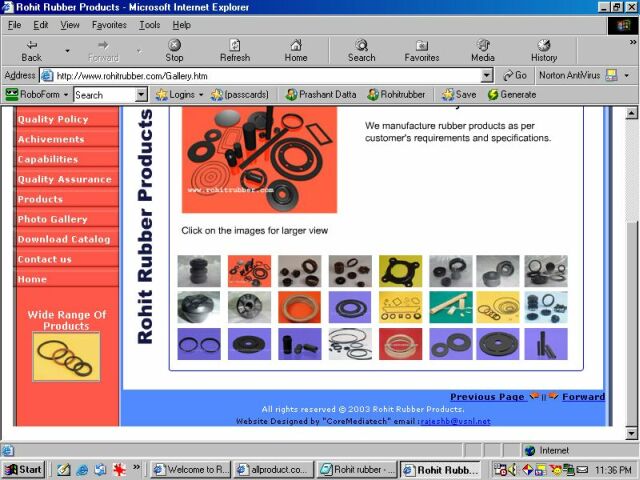The image size is (640, 480).
Task: Switch to the 'allproduct.co...' taskbar window
Action: pos(274,470)
